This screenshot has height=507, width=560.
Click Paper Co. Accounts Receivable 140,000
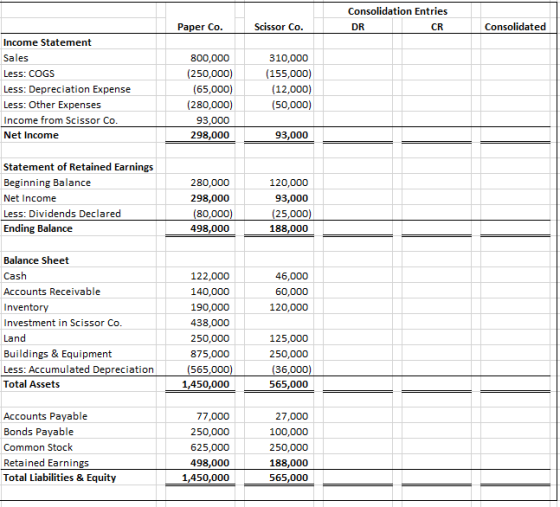click(x=210, y=292)
